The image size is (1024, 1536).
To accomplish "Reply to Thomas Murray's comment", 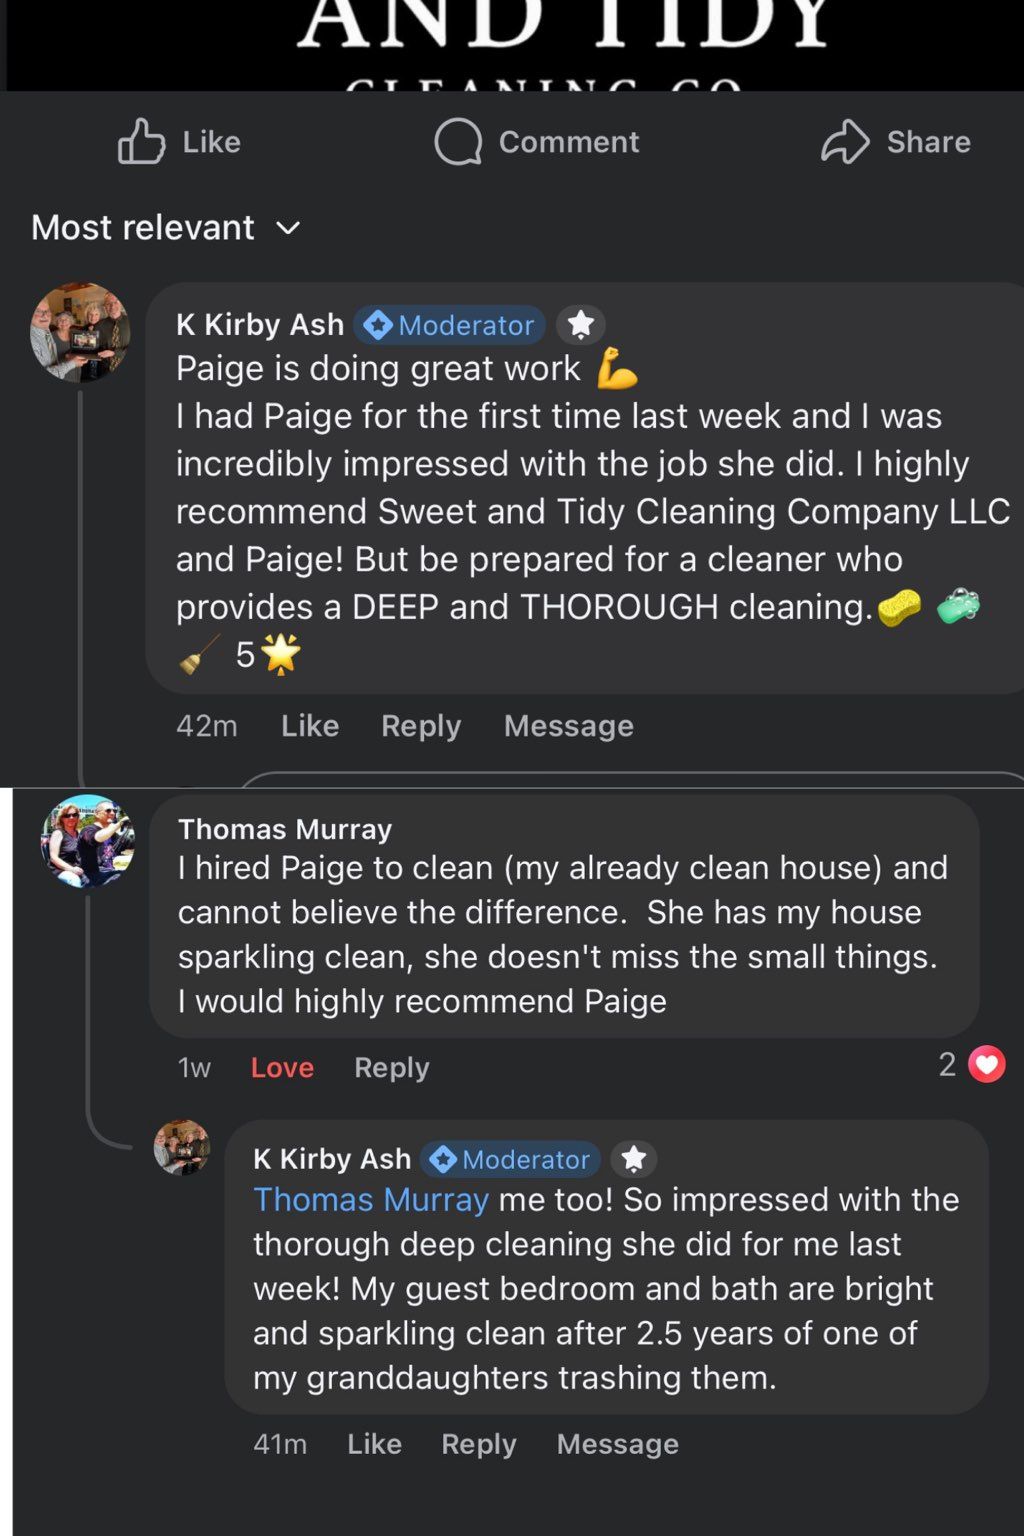I will tap(392, 1068).
